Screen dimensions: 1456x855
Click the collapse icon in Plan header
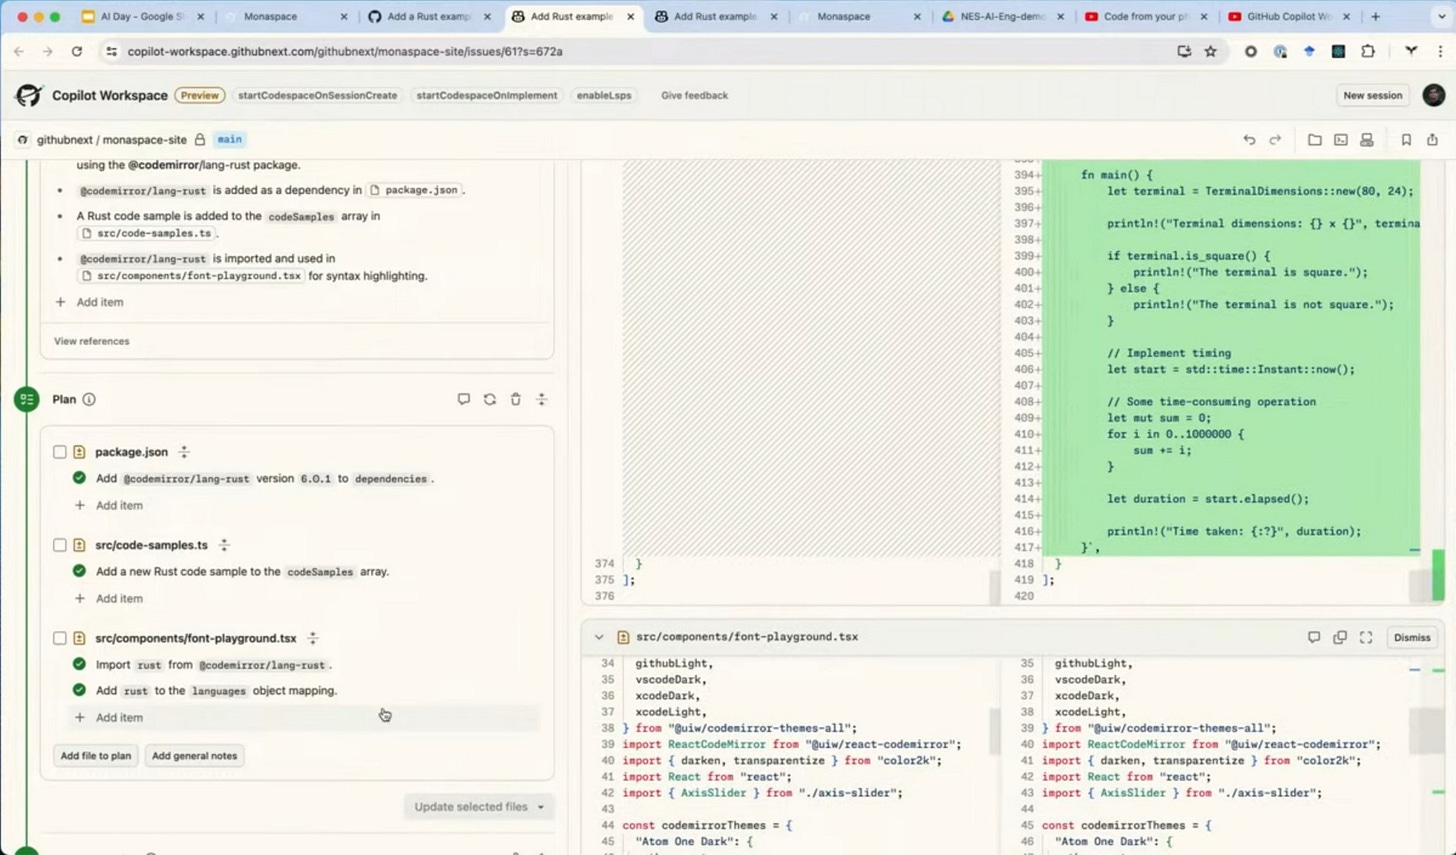tap(542, 399)
